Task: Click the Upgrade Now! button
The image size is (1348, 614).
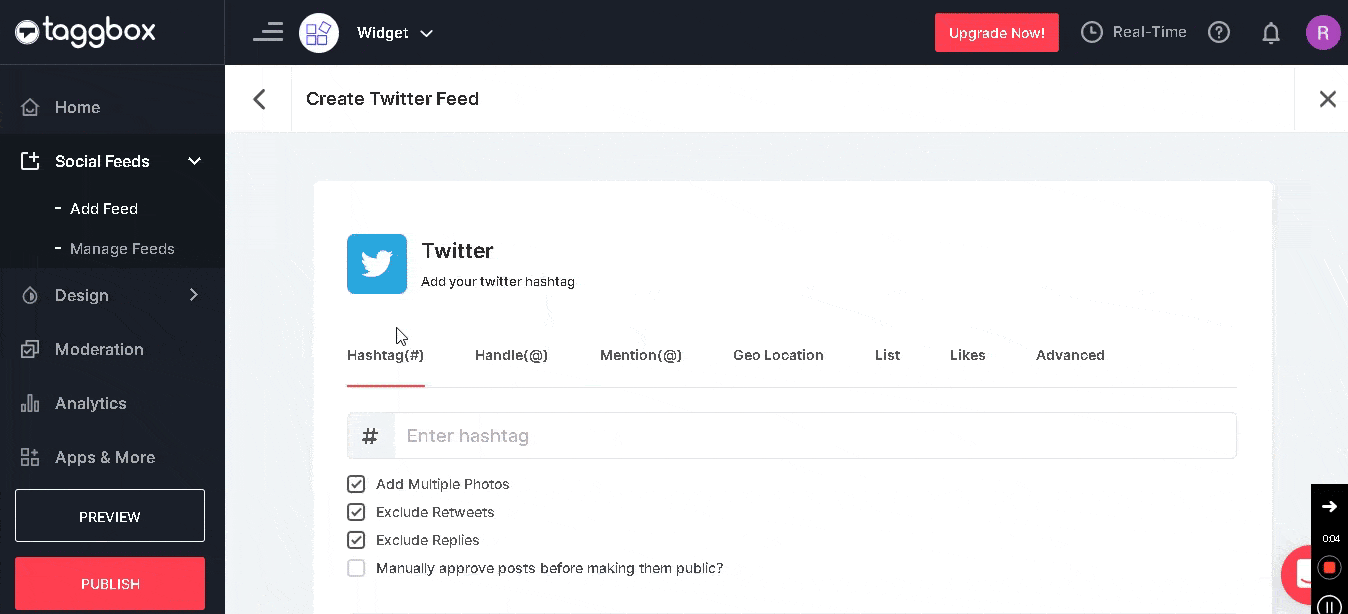Action: coord(997,33)
